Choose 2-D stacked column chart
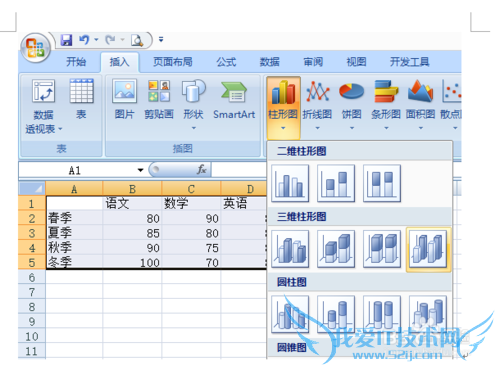The image size is (500, 370). click(x=336, y=183)
